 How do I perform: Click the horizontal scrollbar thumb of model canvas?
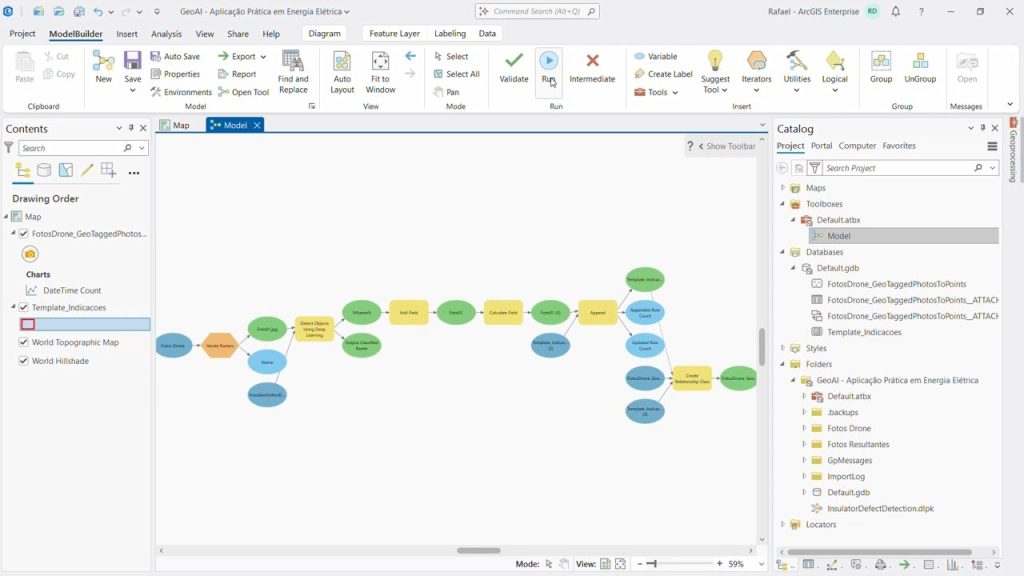coord(478,551)
